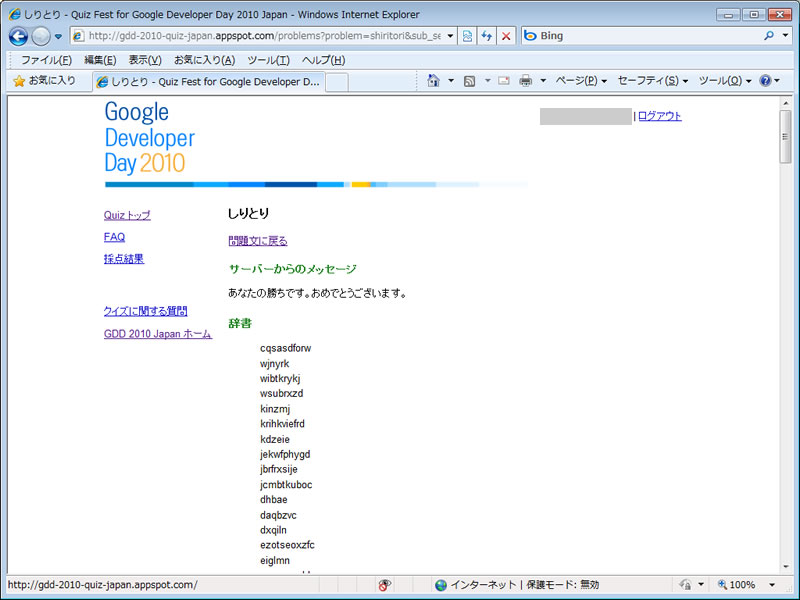Viewport: 800px width, 600px height.
Task: Click the Stop loading X icon
Action: click(506, 36)
